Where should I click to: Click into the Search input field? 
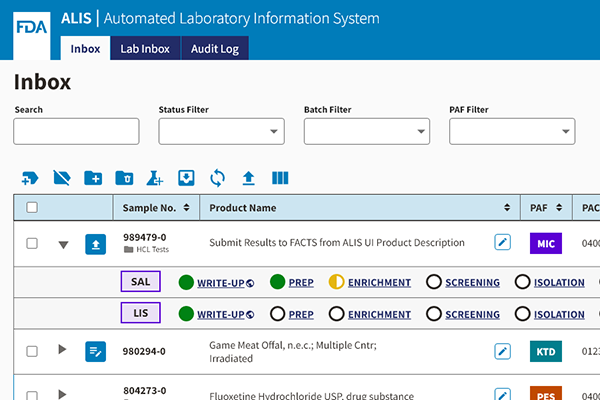click(76, 131)
